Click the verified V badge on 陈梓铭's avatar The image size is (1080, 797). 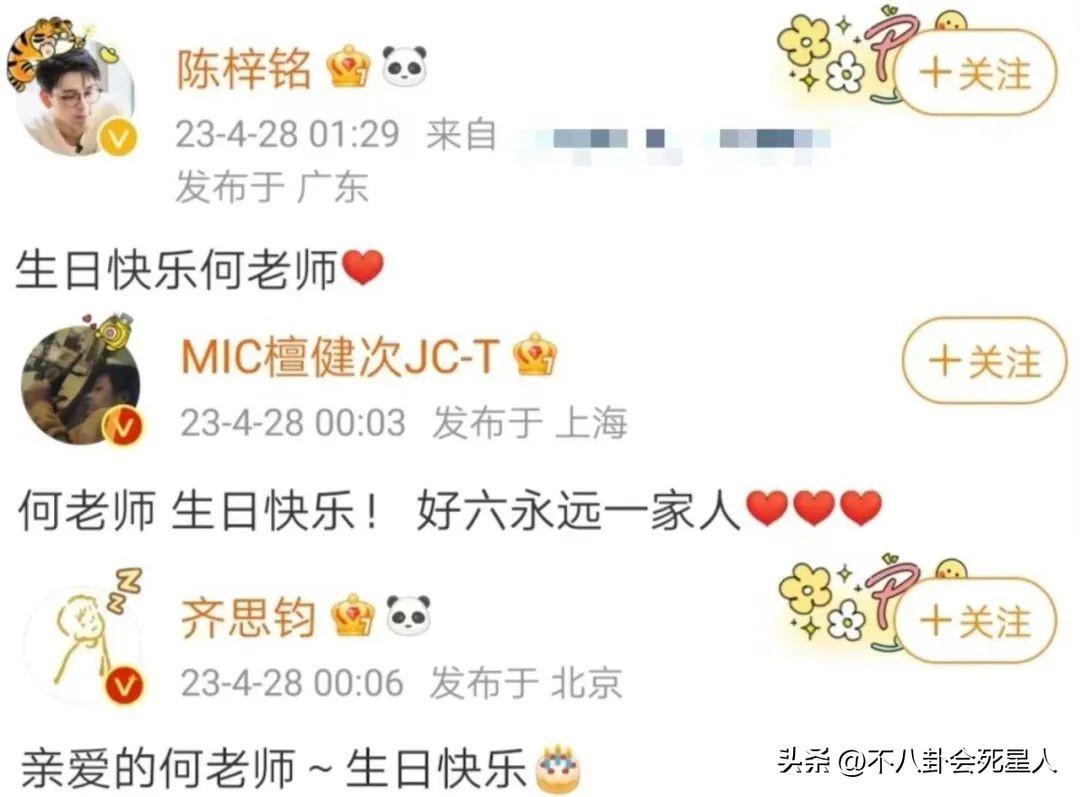point(118,137)
